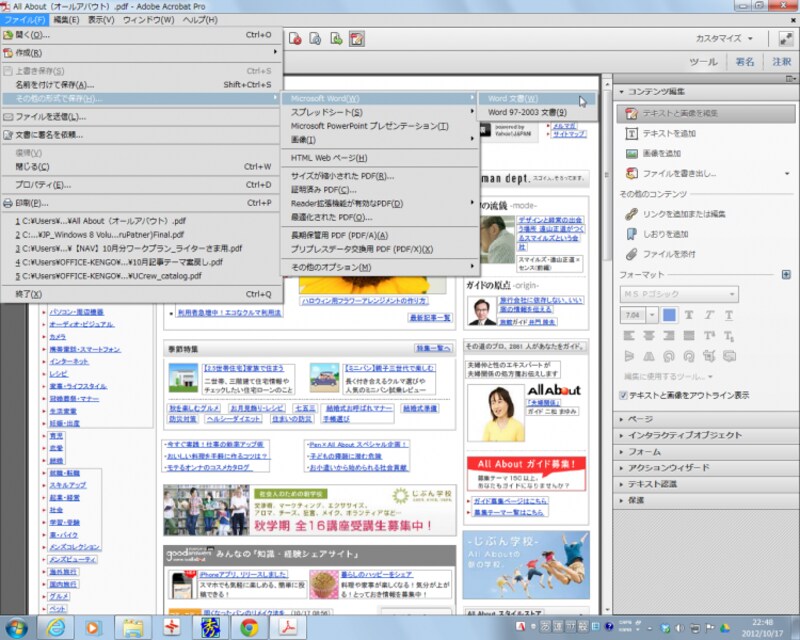
Task: Open recent file 2 JP_Windows 8 PDF
Action: (x=141, y=235)
